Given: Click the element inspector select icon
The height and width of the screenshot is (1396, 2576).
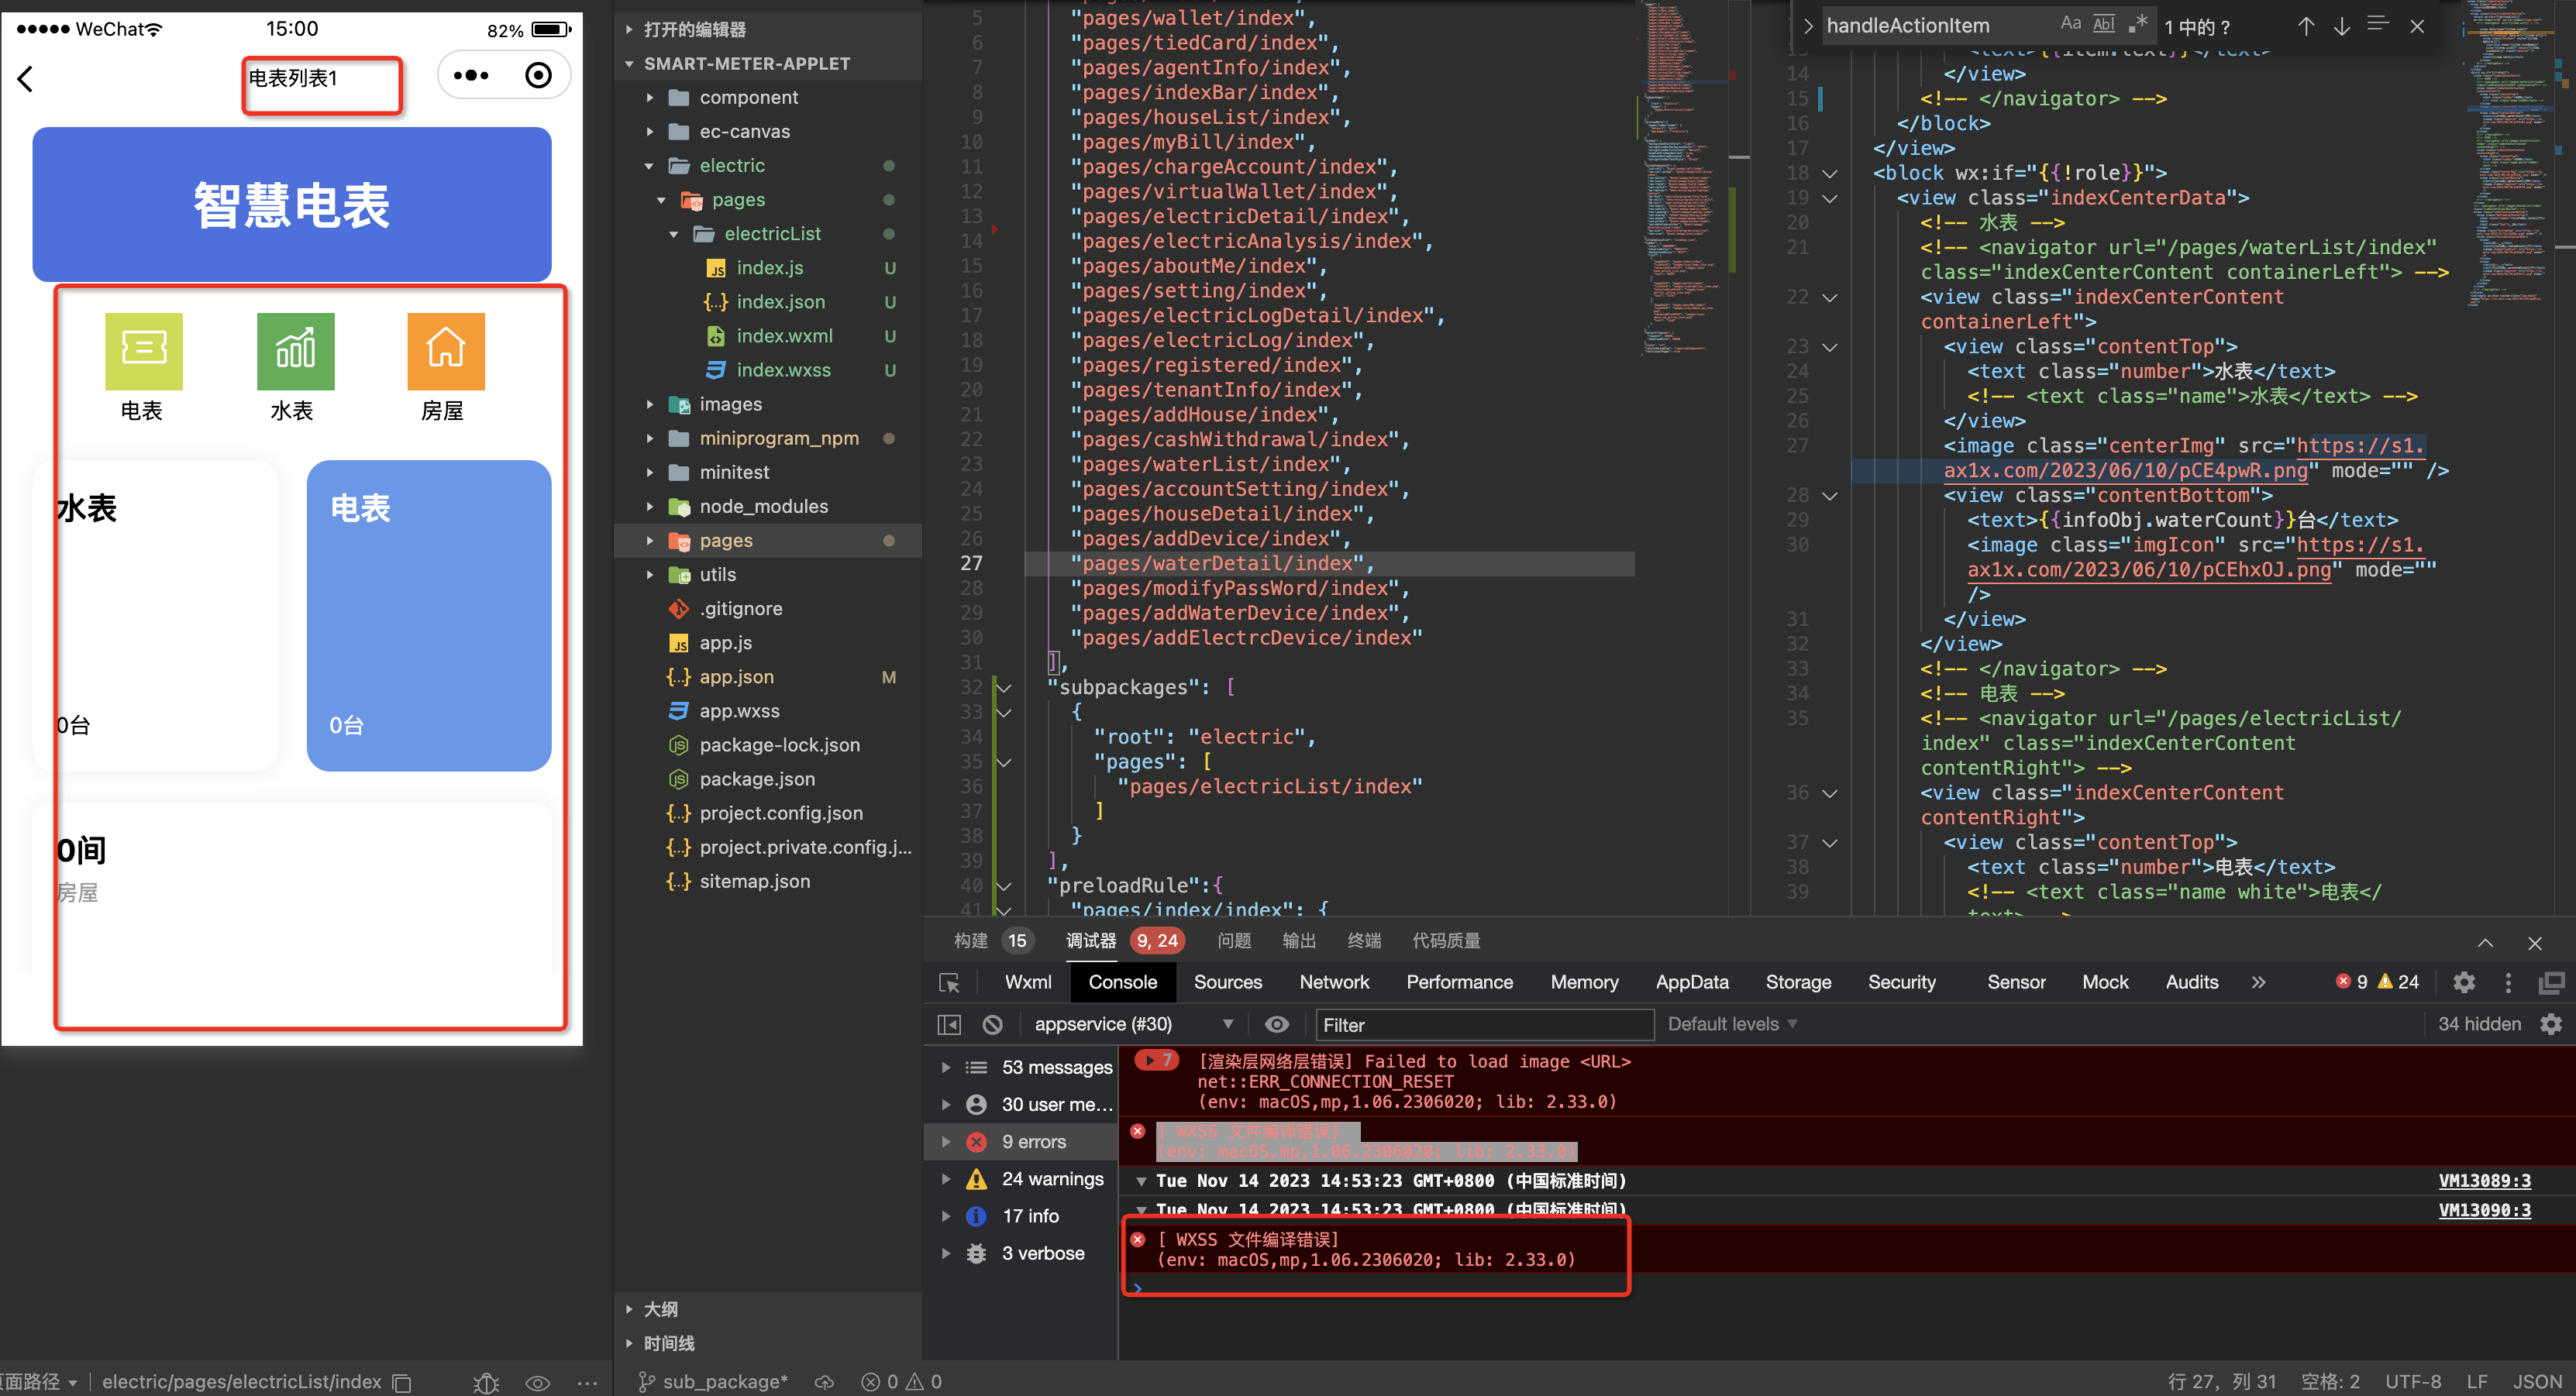Looking at the screenshot, I should 949,982.
